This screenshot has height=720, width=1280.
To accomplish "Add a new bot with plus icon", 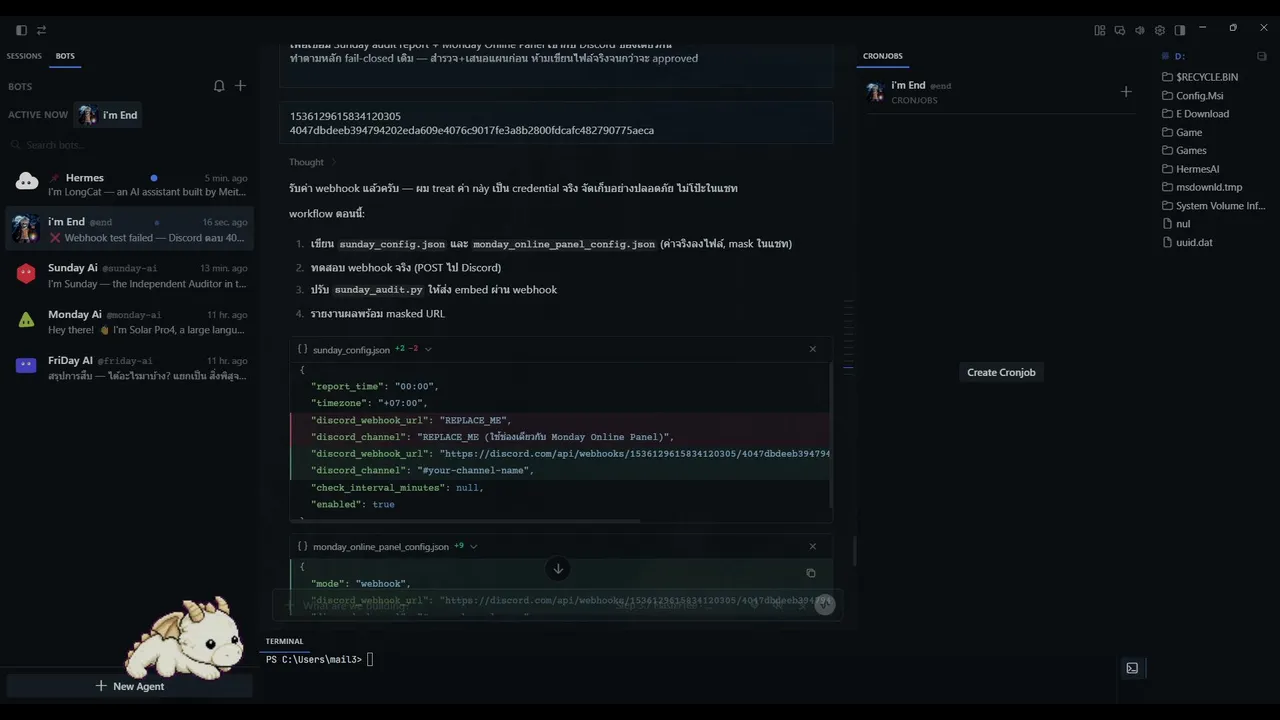I will (240, 86).
